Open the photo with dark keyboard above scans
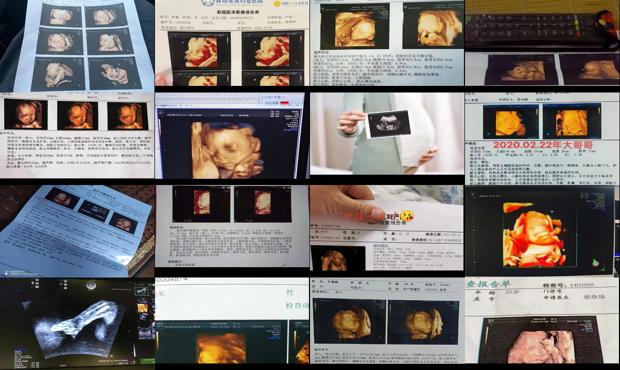Screen dimensions: 620x370 coord(542,43)
